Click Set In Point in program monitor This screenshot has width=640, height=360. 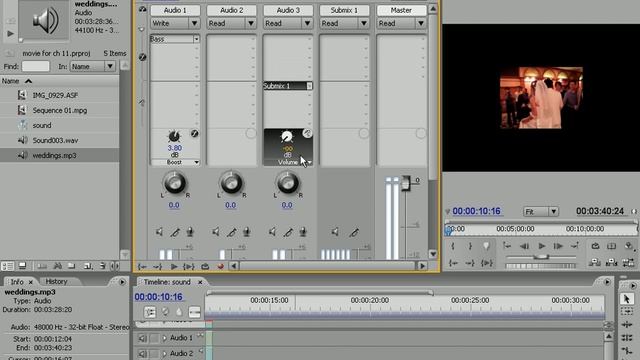453,246
